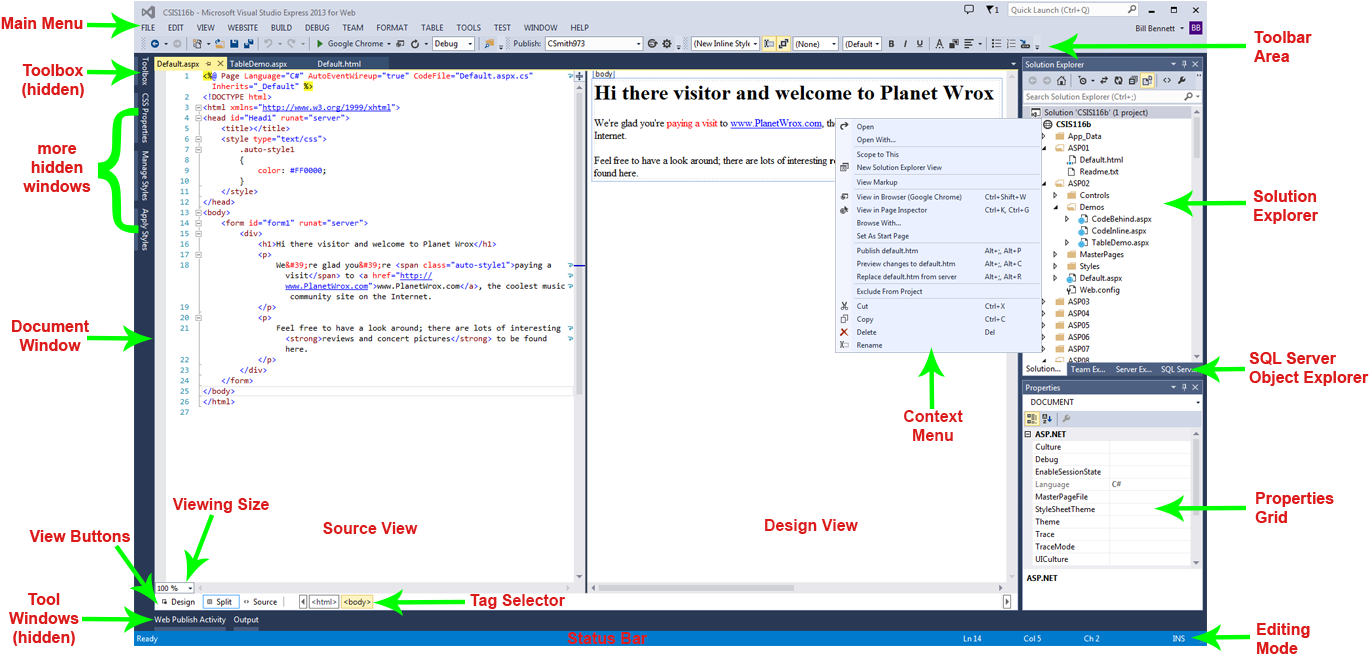1369x654 pixels.
Task: Select Web.config in Solution Explorer
Action: pos(1099,290)
